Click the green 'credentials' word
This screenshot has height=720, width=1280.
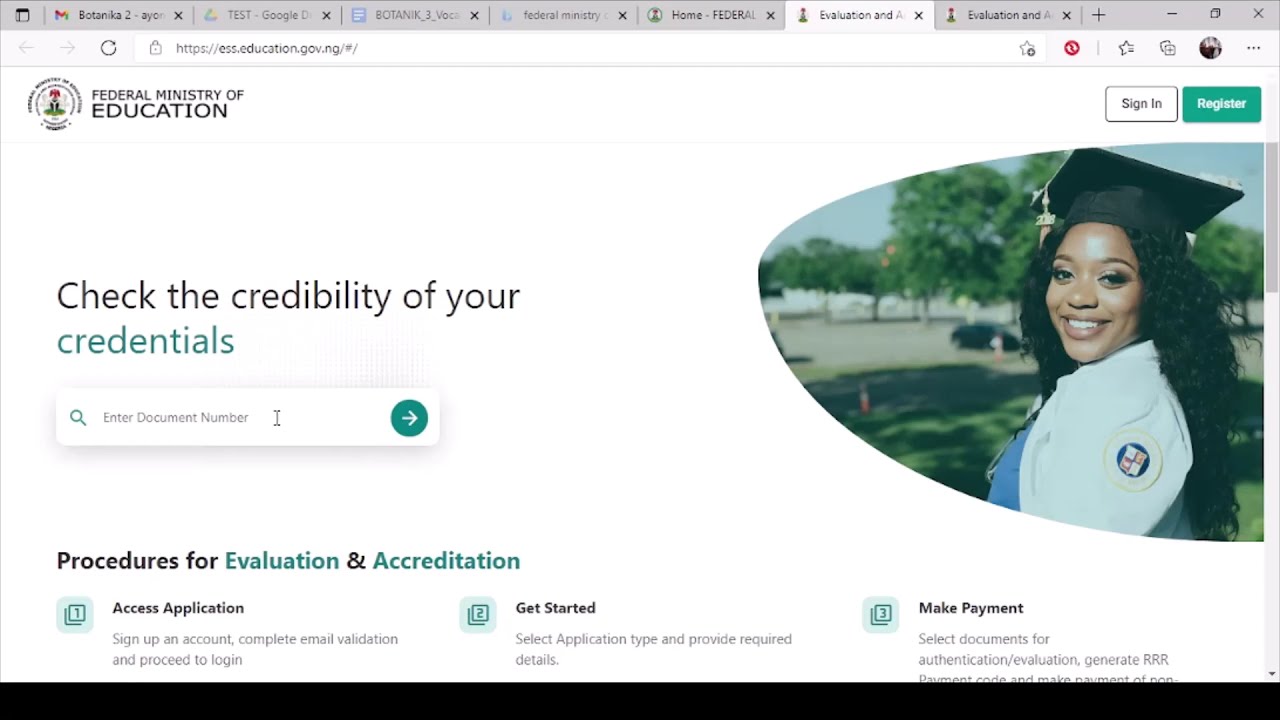(146, 341)
